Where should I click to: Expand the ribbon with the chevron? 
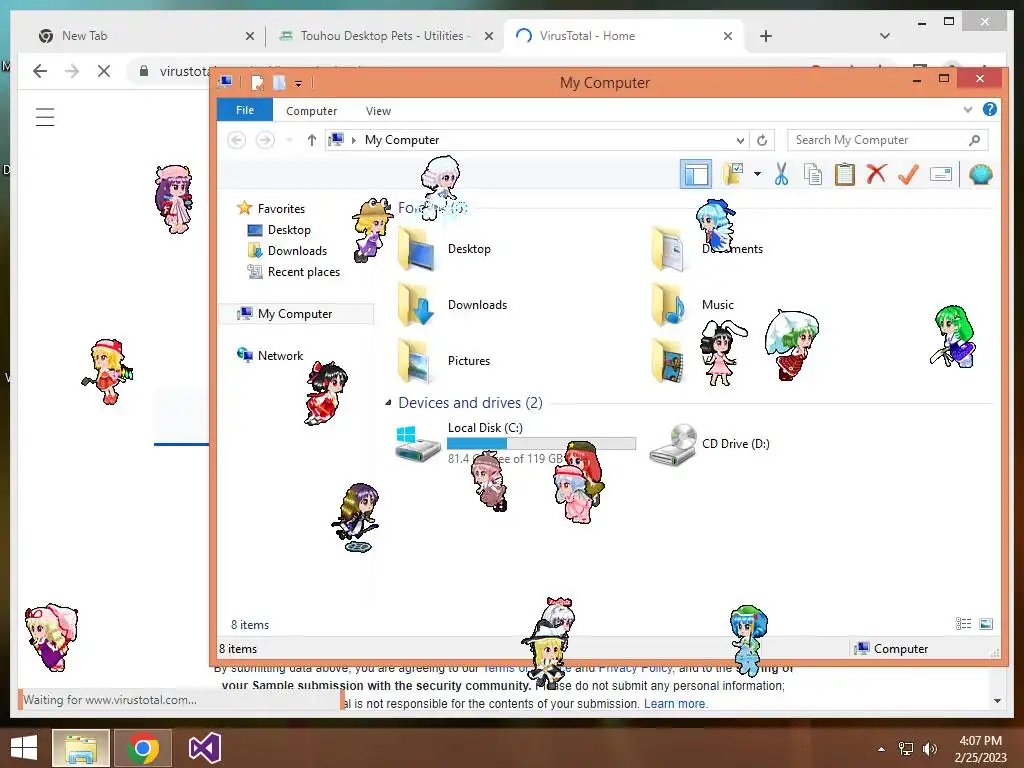(968, 110)
